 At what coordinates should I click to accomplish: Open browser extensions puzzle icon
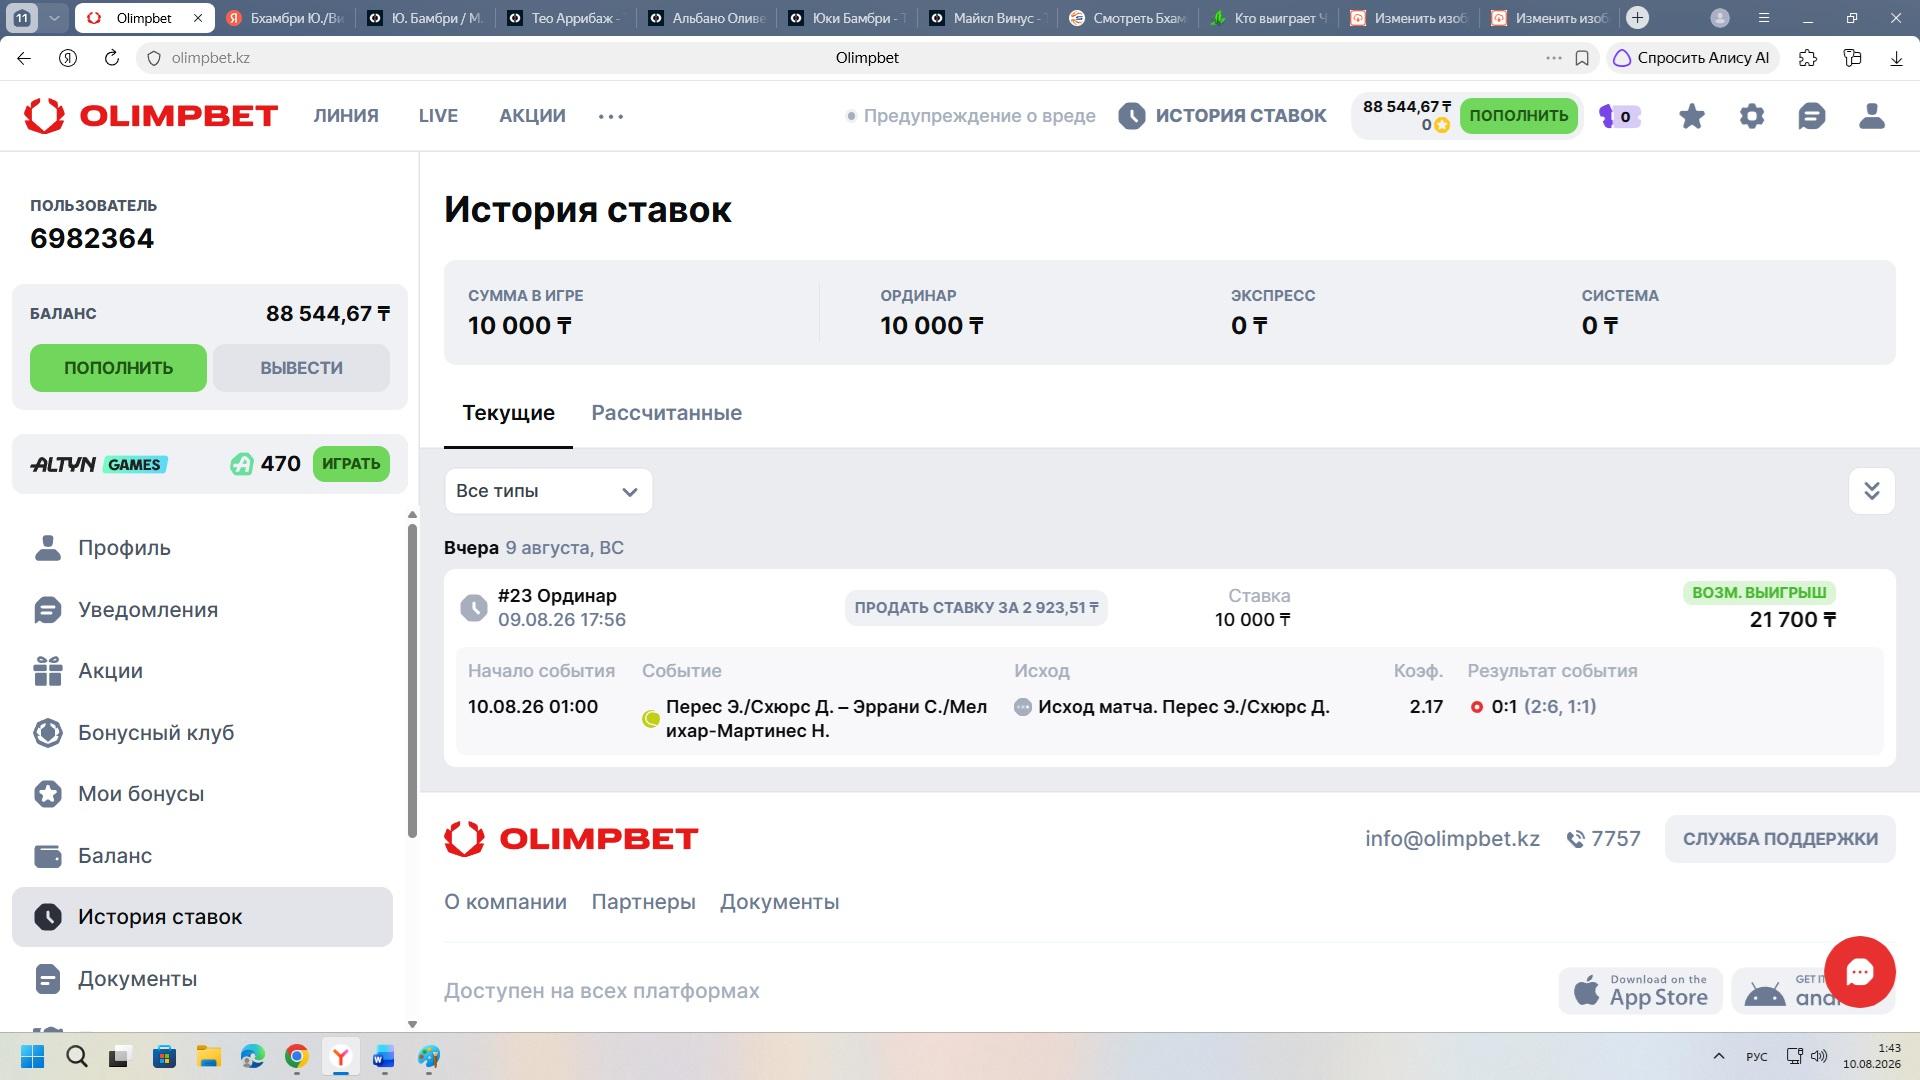coord(1807,58)
